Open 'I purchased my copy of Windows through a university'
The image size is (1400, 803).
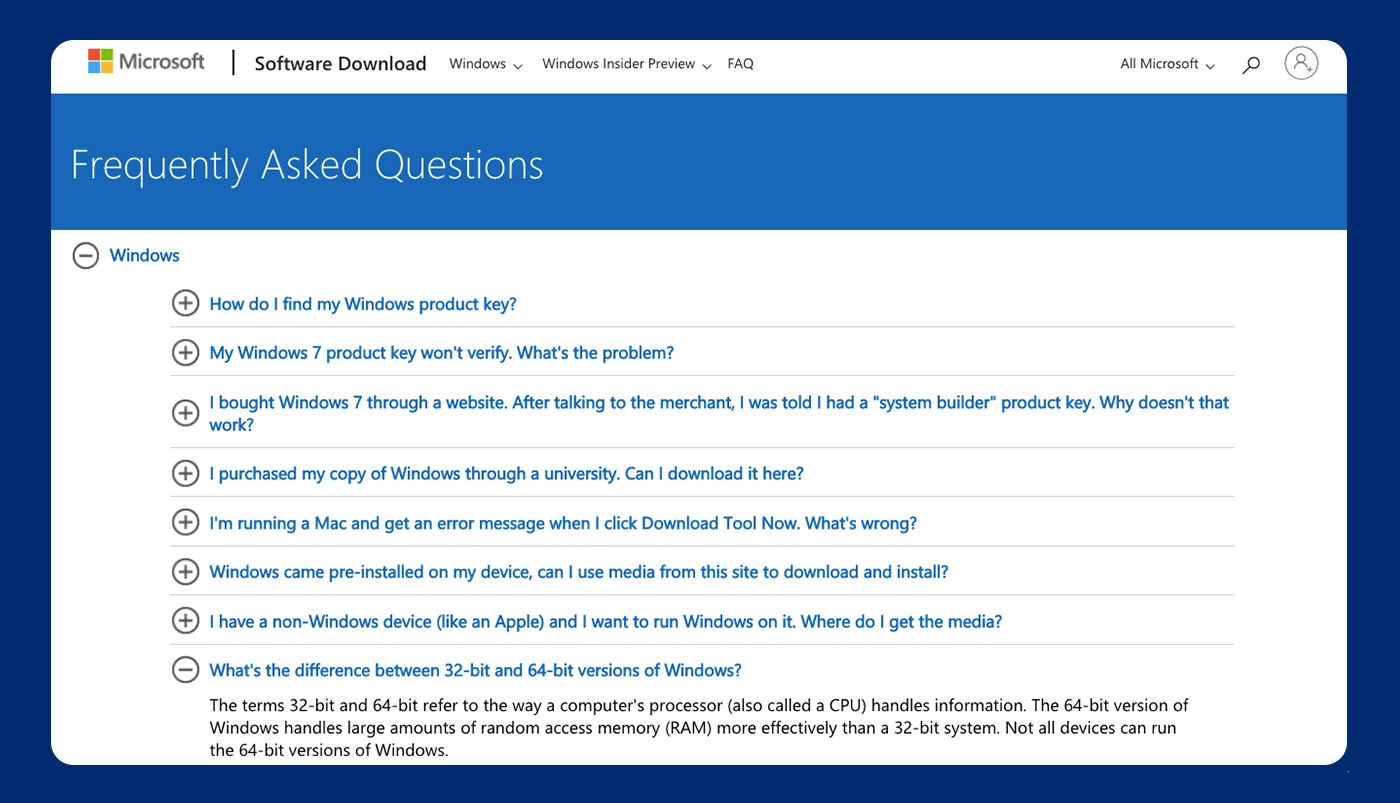[x=507, y=473]
